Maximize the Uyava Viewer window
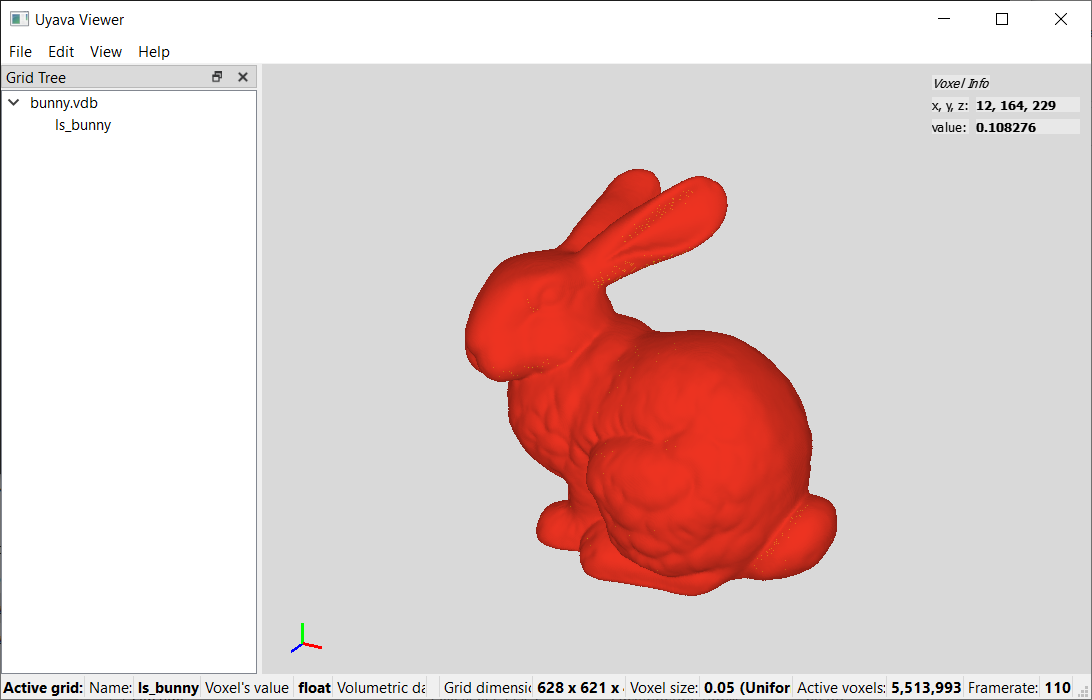 click(1002, 19)
